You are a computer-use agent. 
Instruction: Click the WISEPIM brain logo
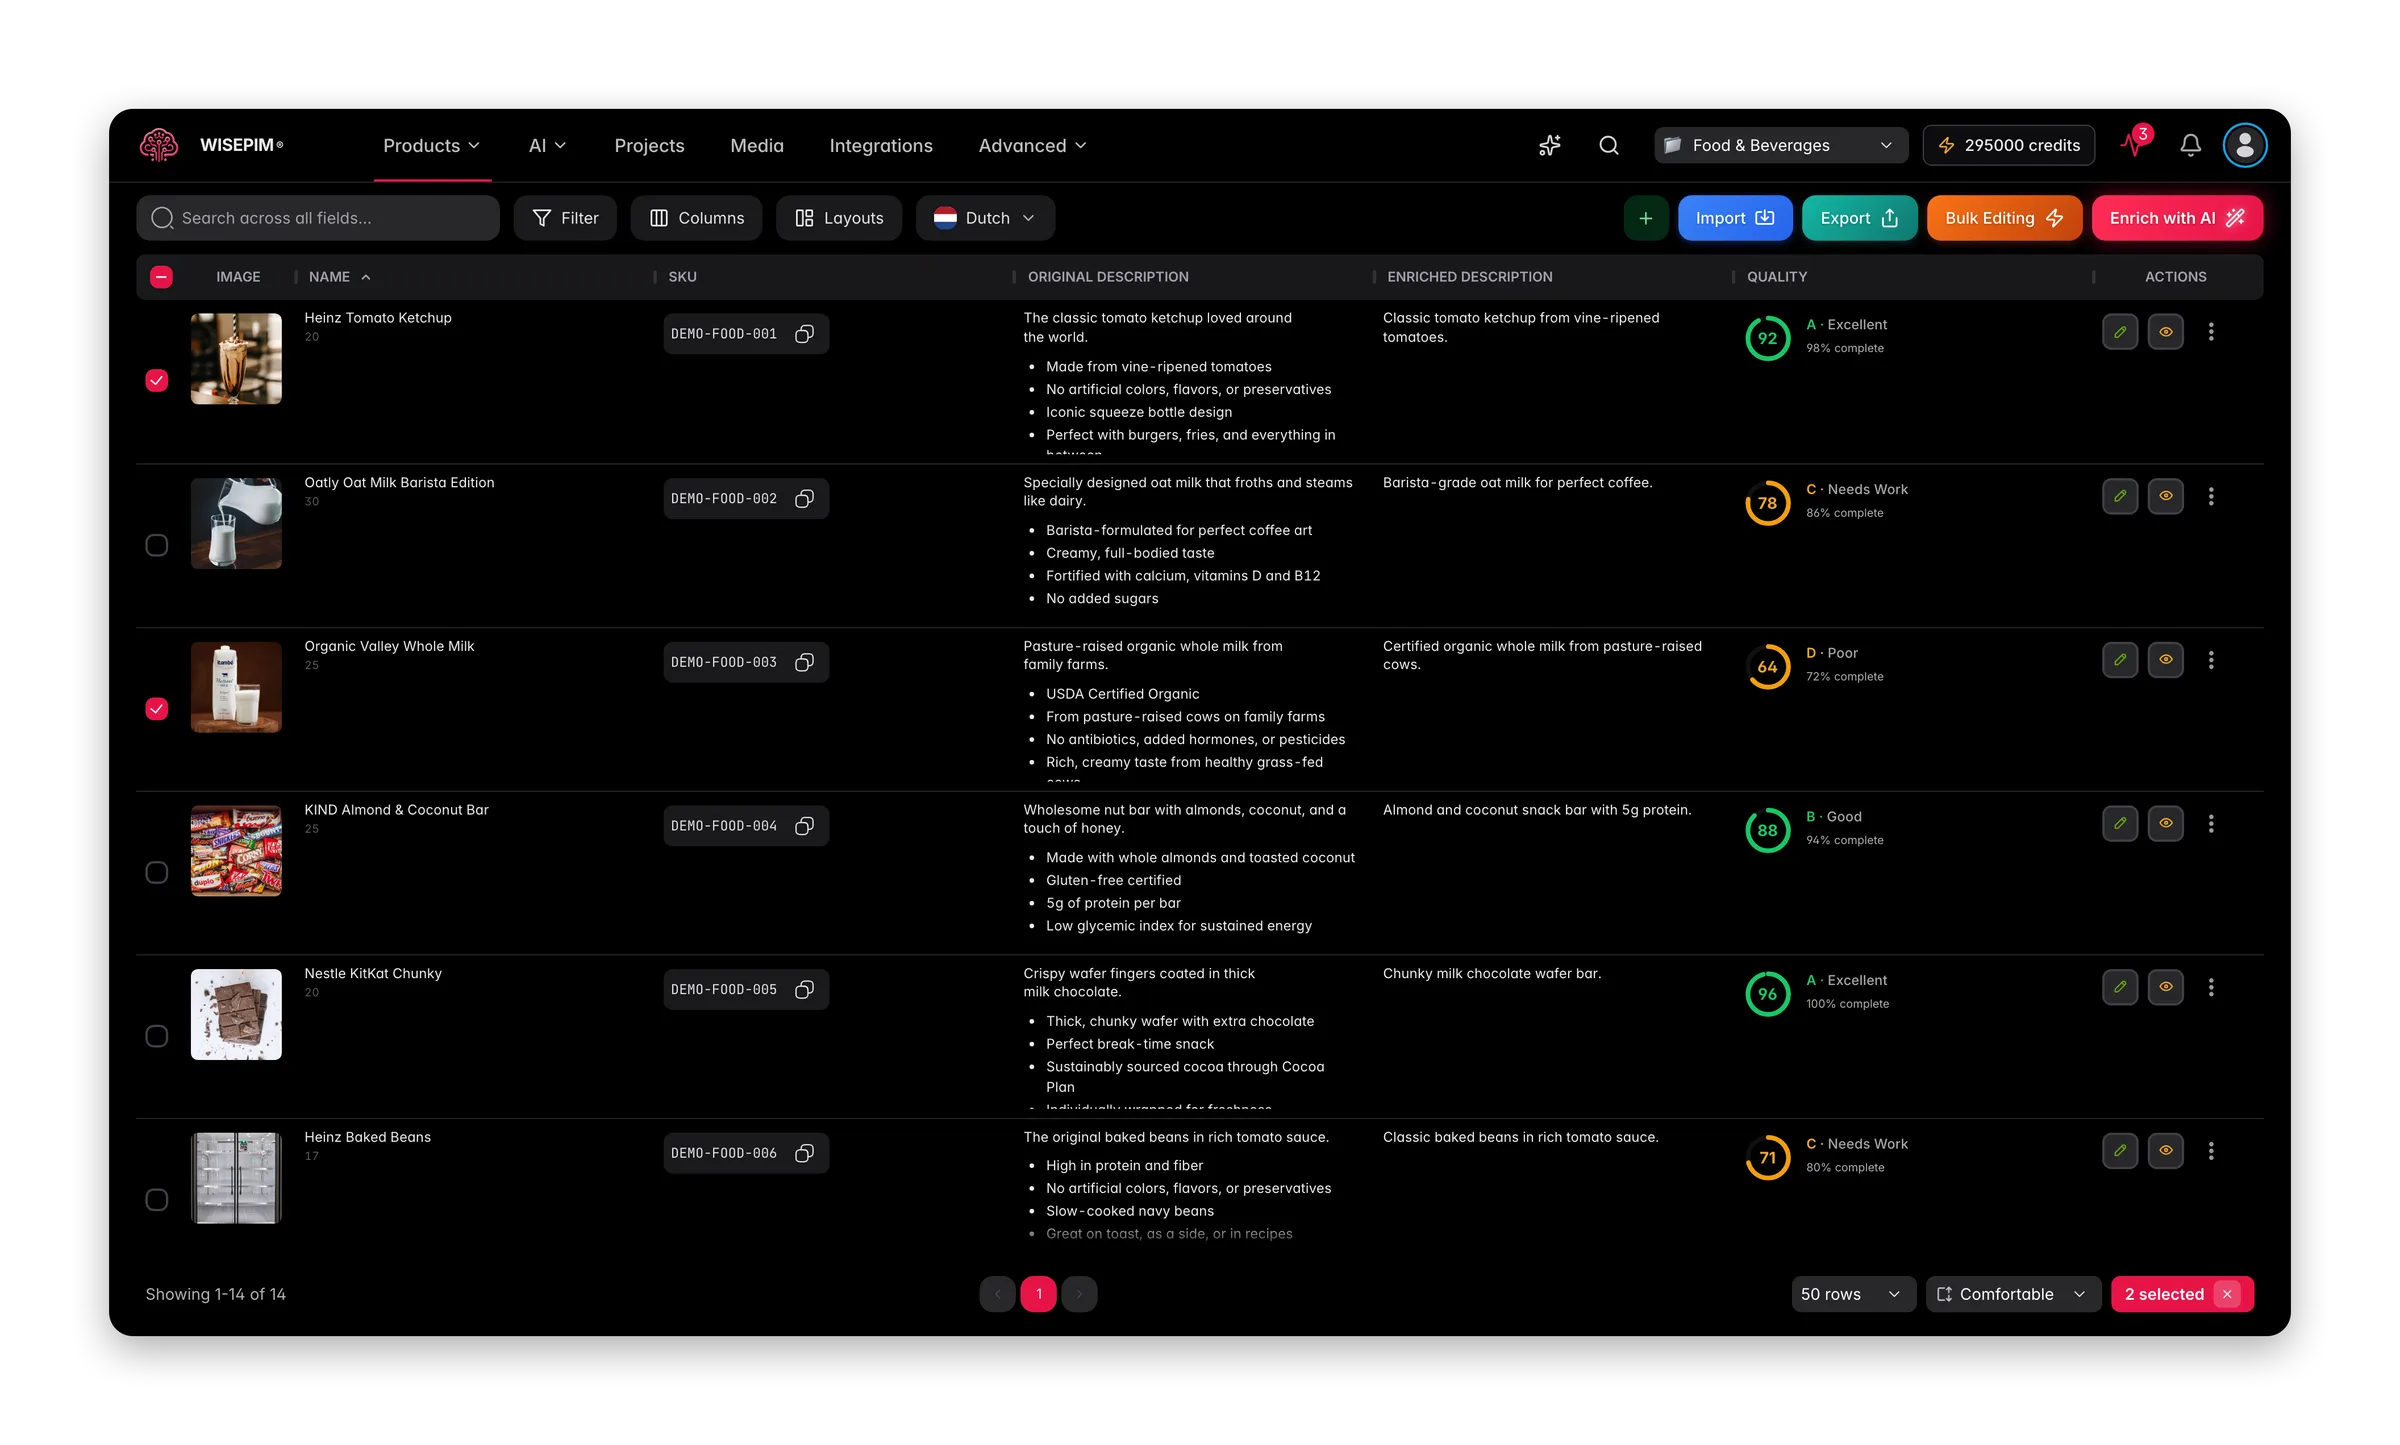pos(158,145)
